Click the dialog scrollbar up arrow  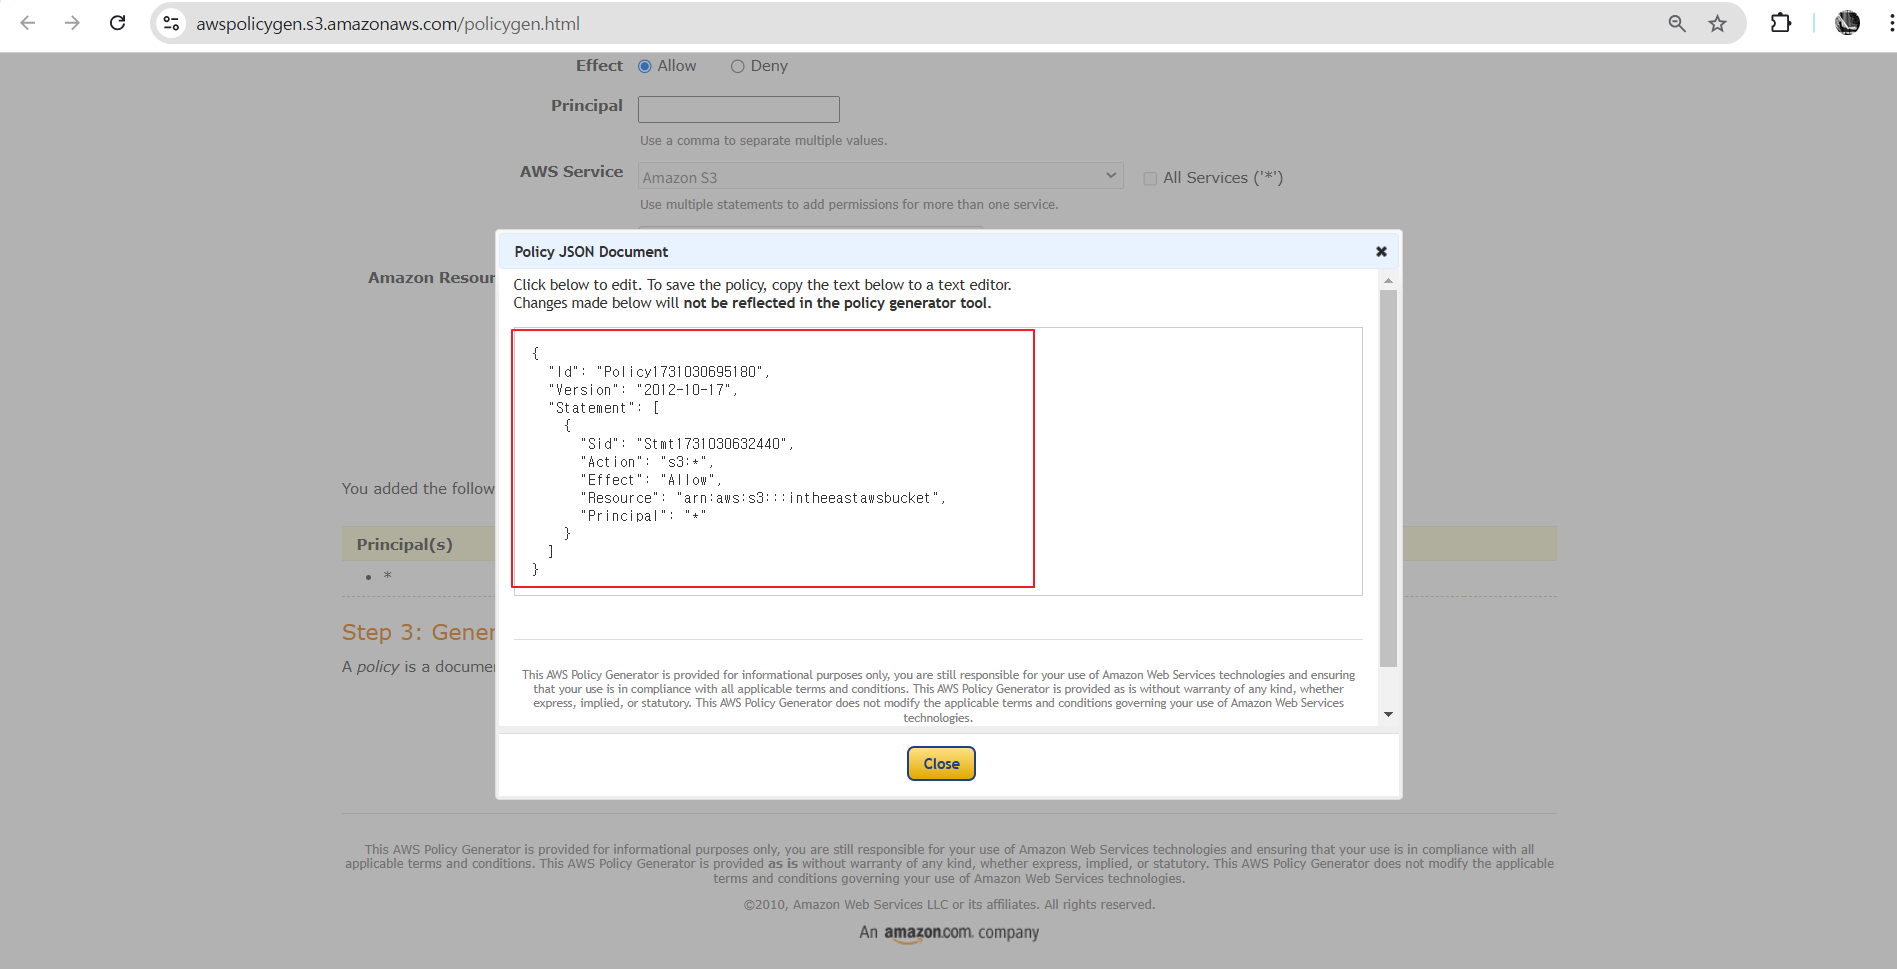(1388, 281)
